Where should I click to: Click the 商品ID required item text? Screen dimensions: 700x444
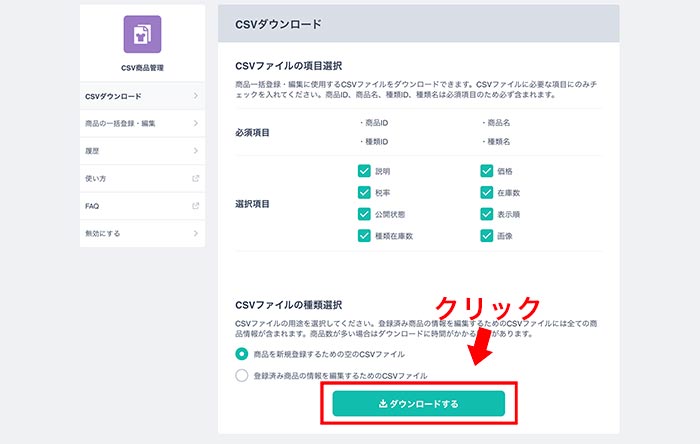pos(376,123)
